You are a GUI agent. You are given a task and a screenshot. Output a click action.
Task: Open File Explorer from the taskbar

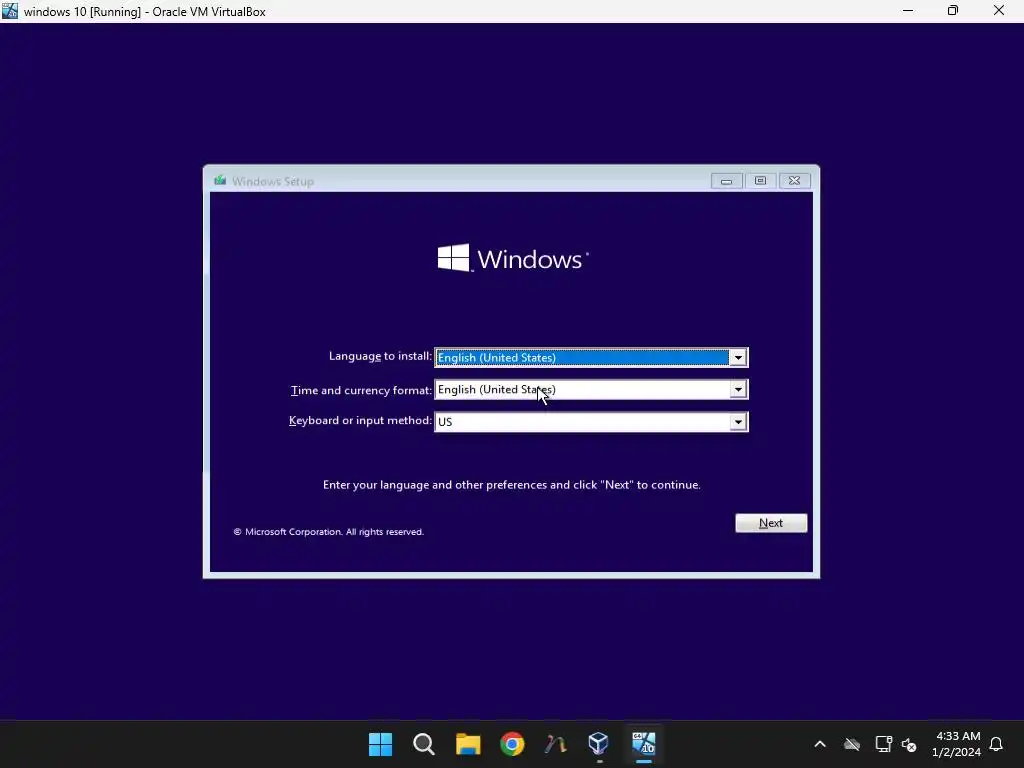point(468,744)
